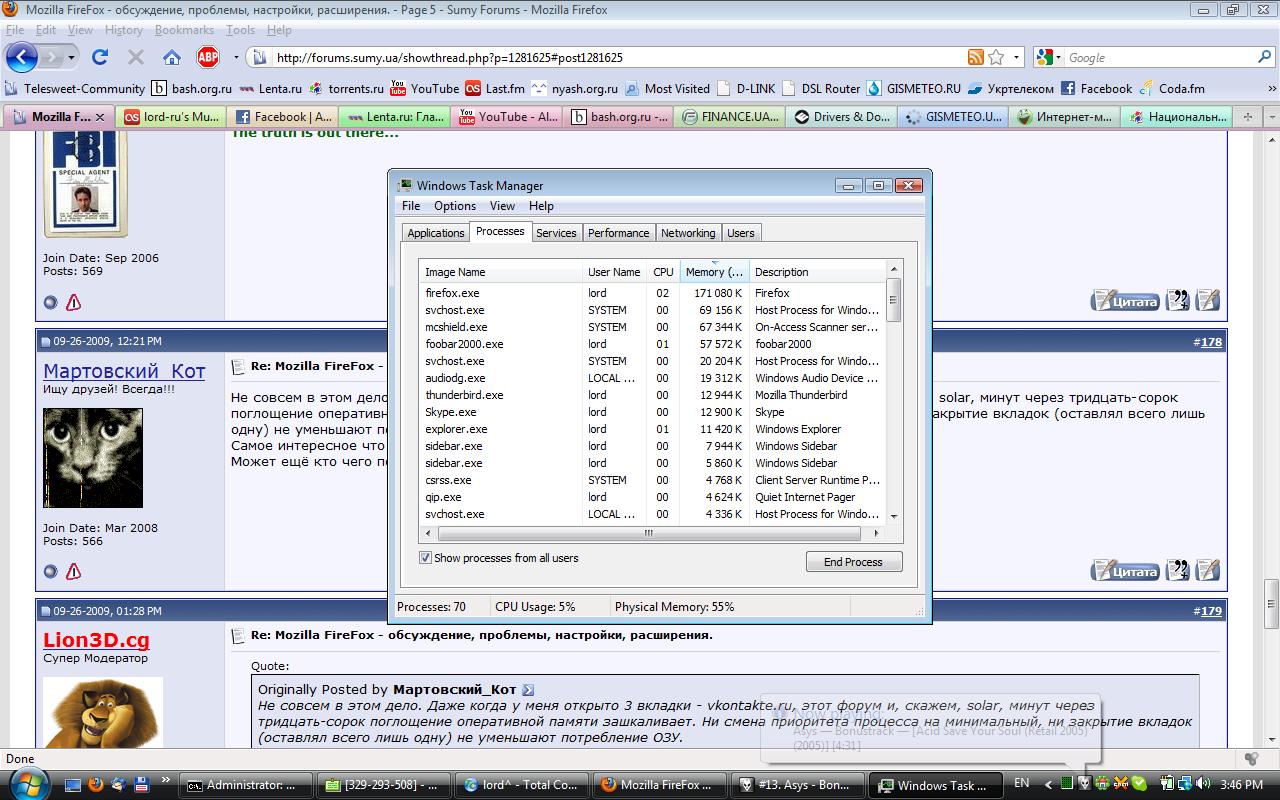
Task: Report post #178 using red warning triangle
Action: 73,571
